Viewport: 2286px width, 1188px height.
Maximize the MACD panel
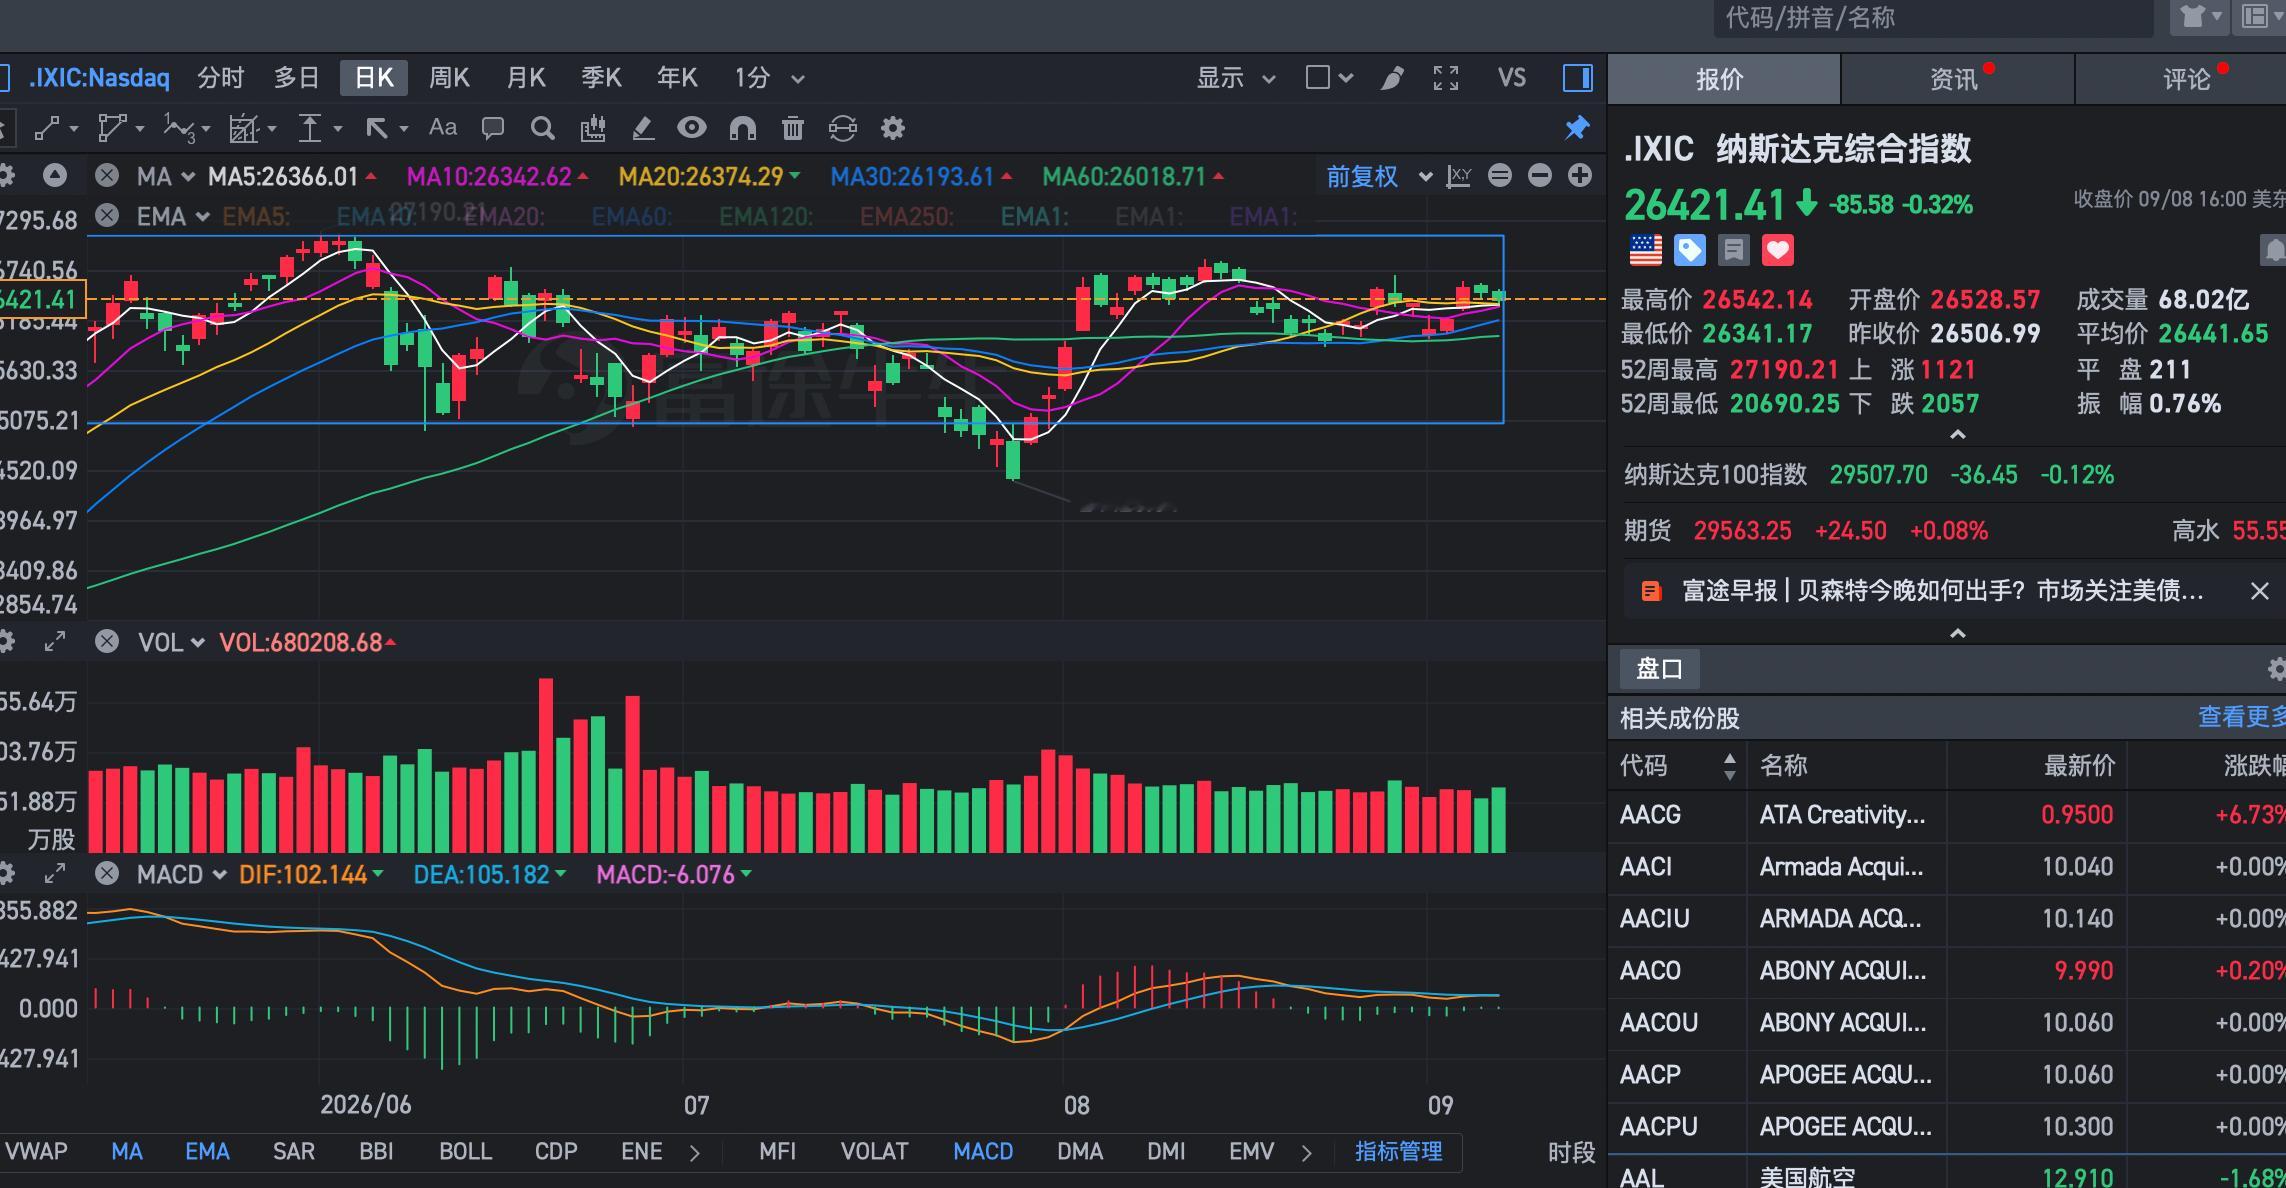click(x=55, y=874)
